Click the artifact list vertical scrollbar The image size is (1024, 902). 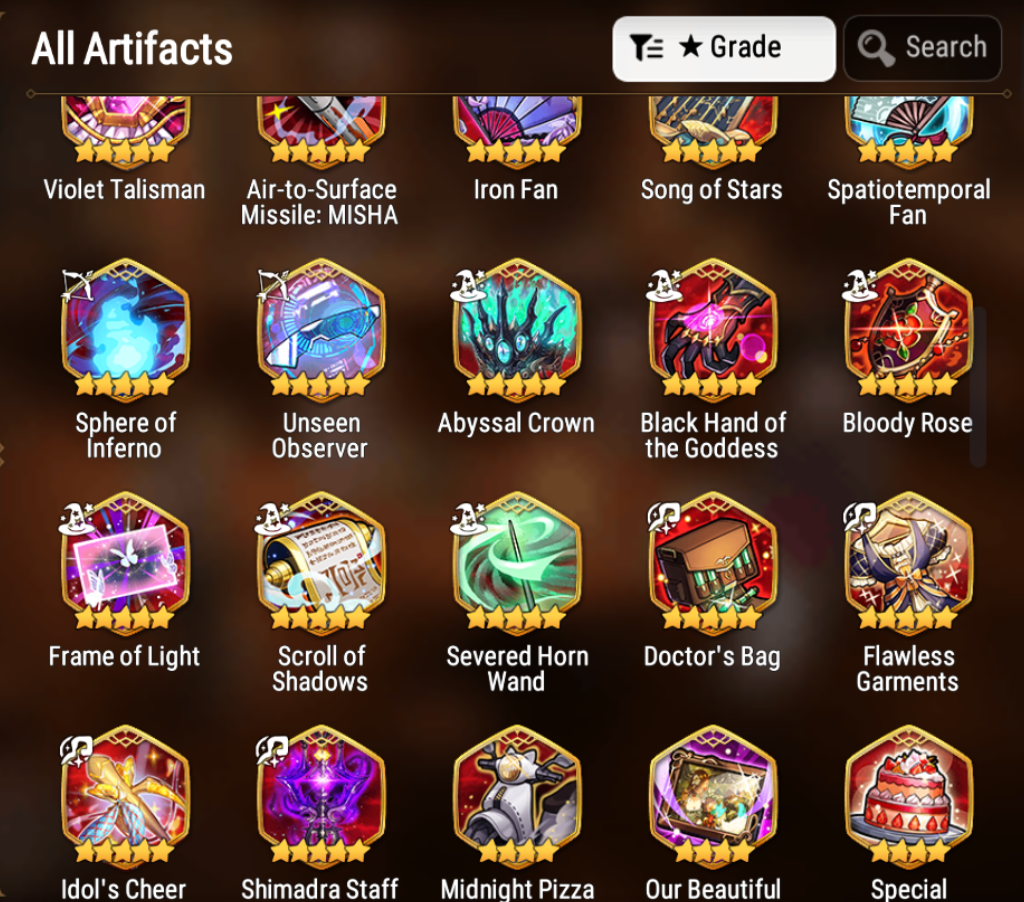978,385
